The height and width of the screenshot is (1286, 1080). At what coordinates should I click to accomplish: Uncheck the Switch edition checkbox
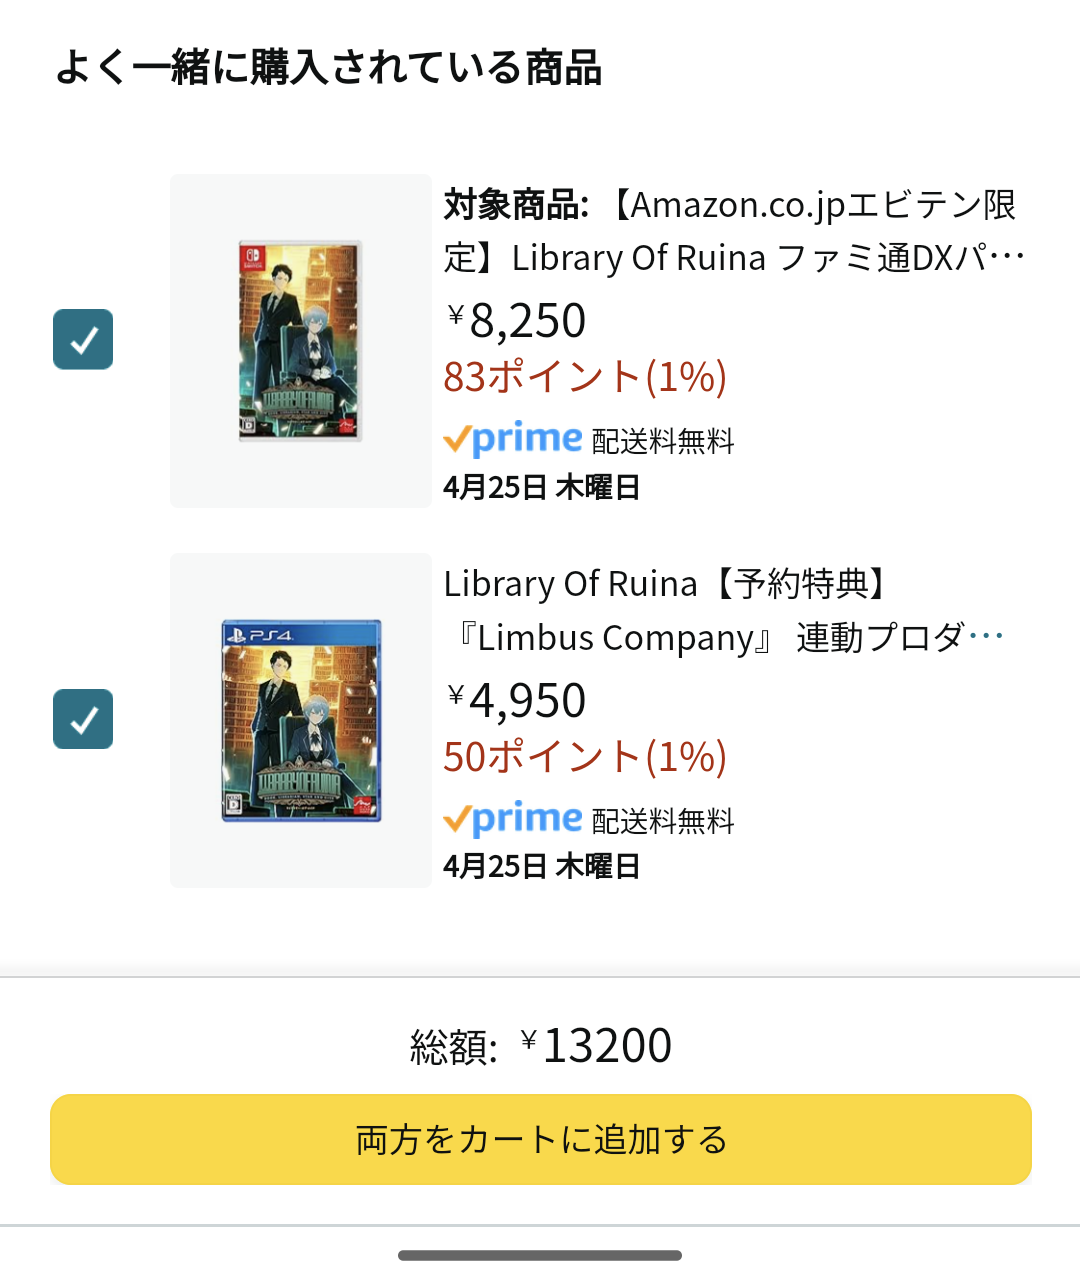83,340
